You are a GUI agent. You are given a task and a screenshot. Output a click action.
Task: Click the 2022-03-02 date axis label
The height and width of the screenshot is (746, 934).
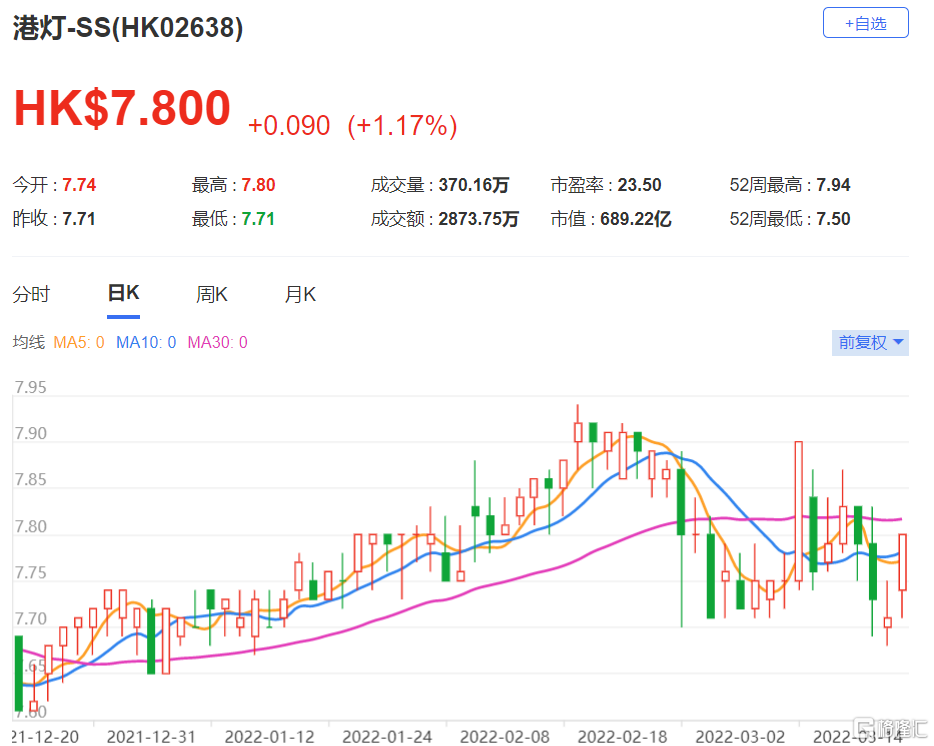pyautogui.click(x=740, y=736)
